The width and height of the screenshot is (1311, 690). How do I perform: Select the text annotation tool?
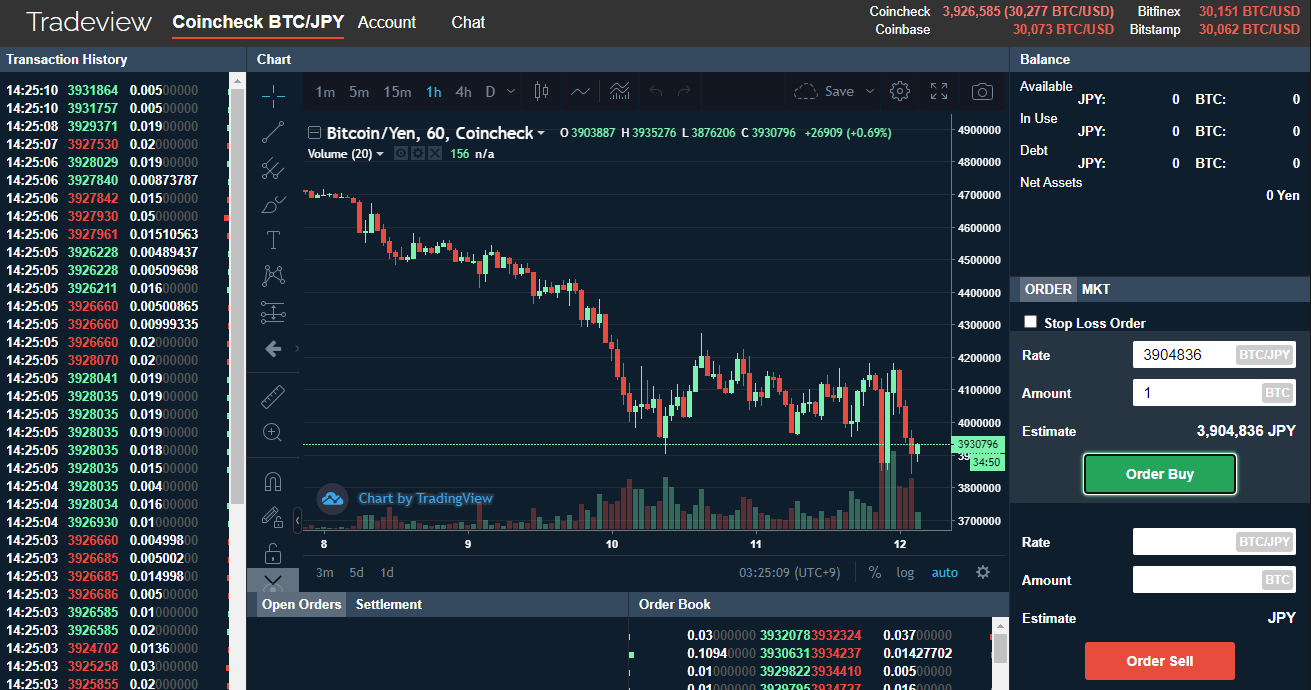[x=272, y=240]
